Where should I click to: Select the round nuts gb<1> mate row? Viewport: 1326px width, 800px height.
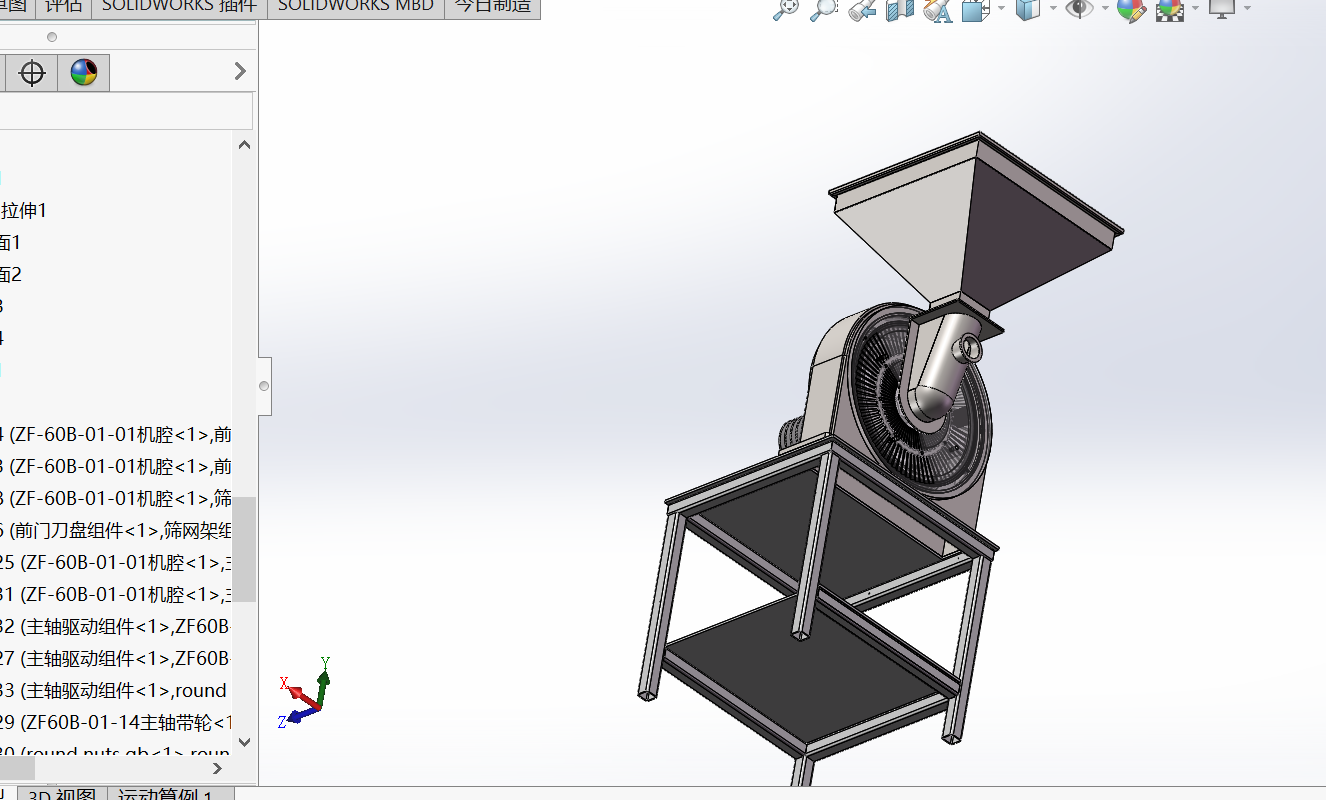[x=116, y=750]
